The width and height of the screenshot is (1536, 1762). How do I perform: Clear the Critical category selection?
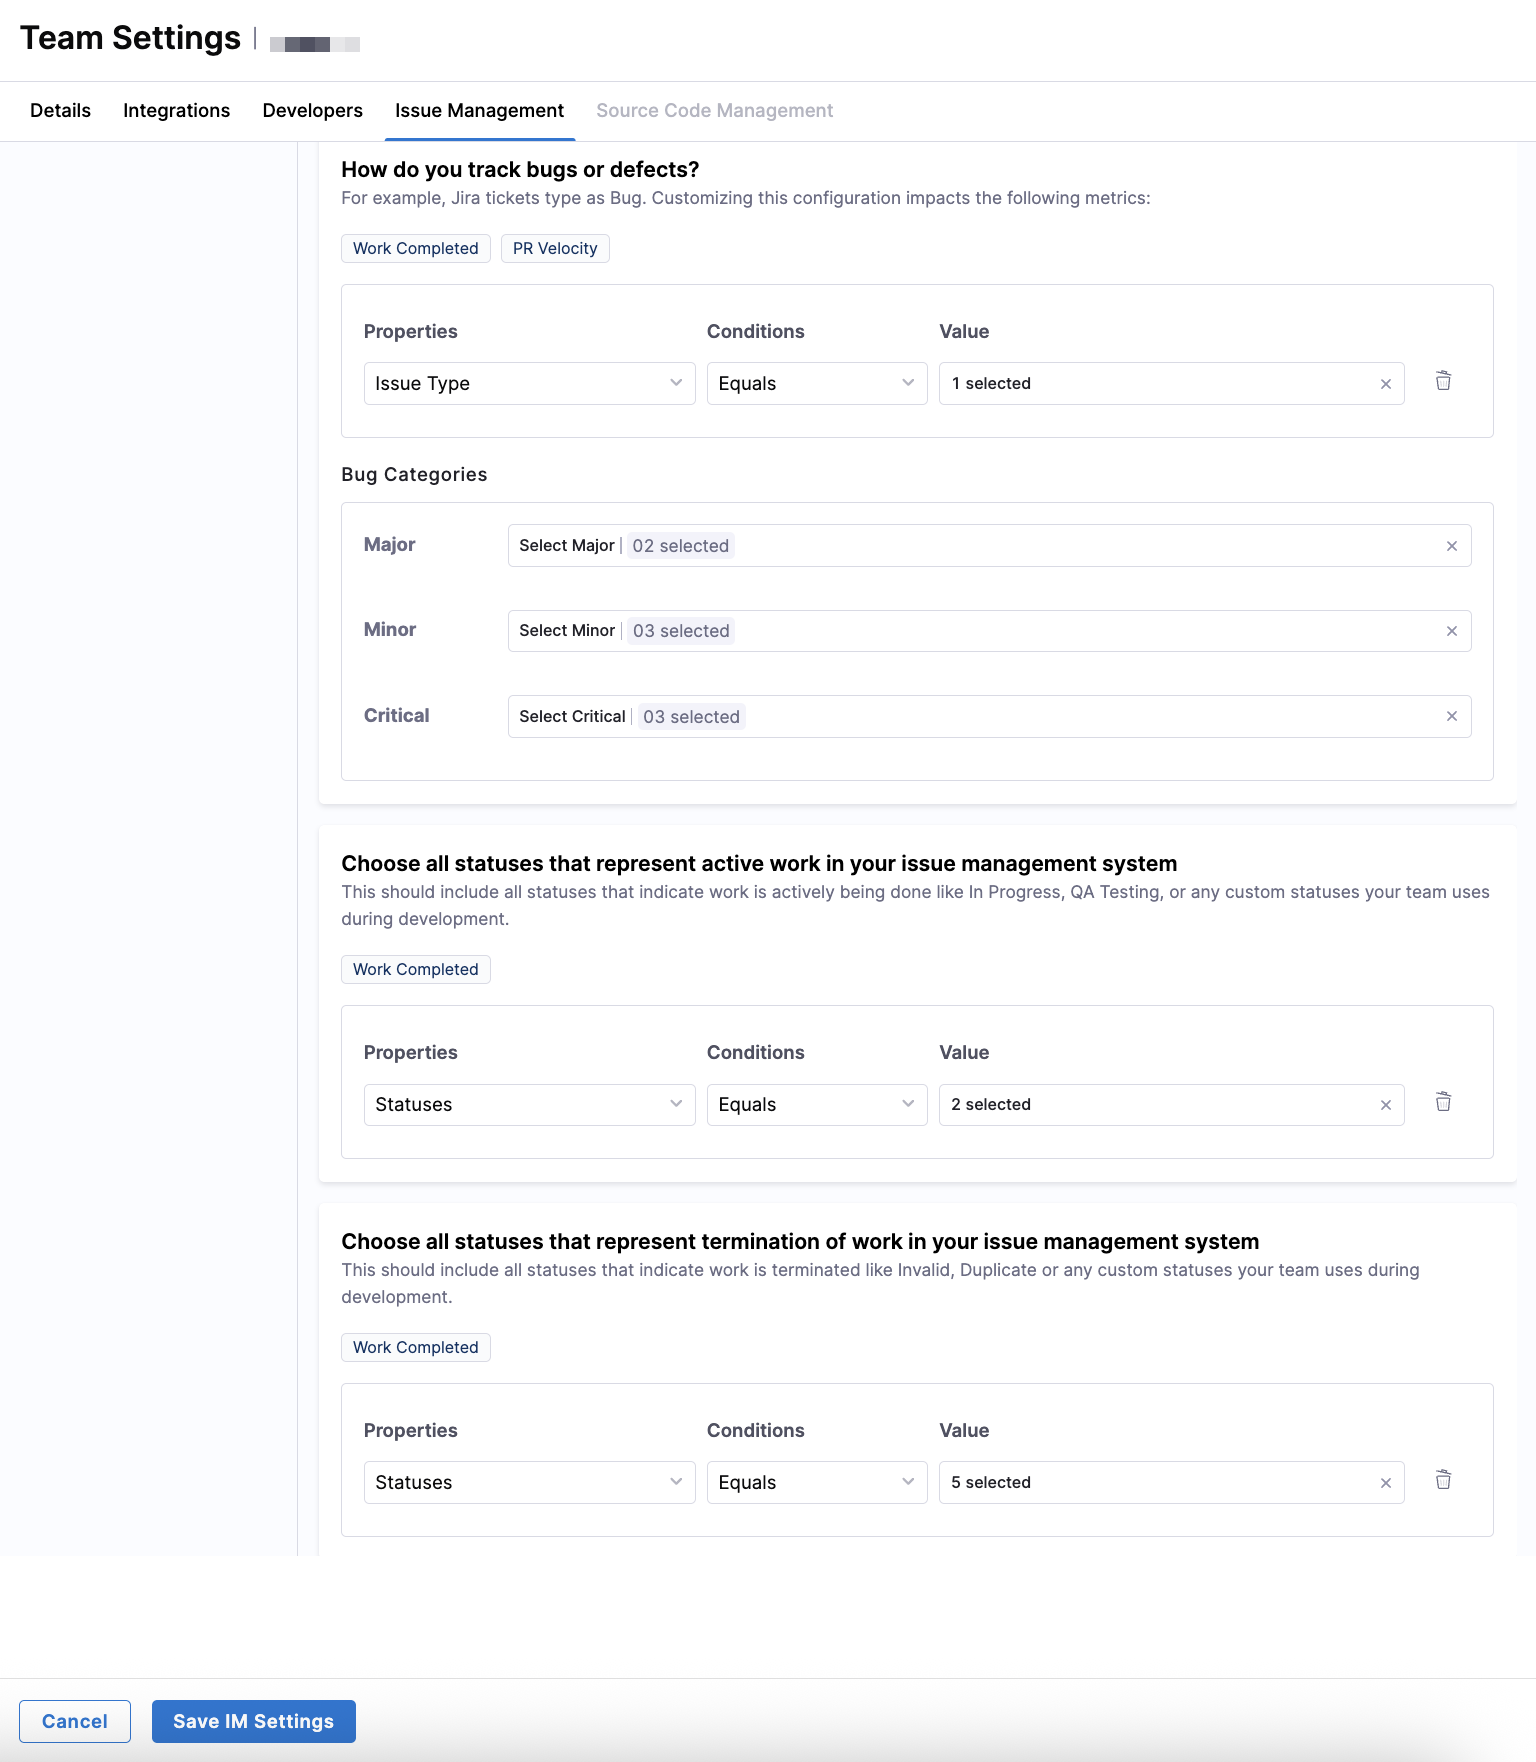pos(1451,716)
